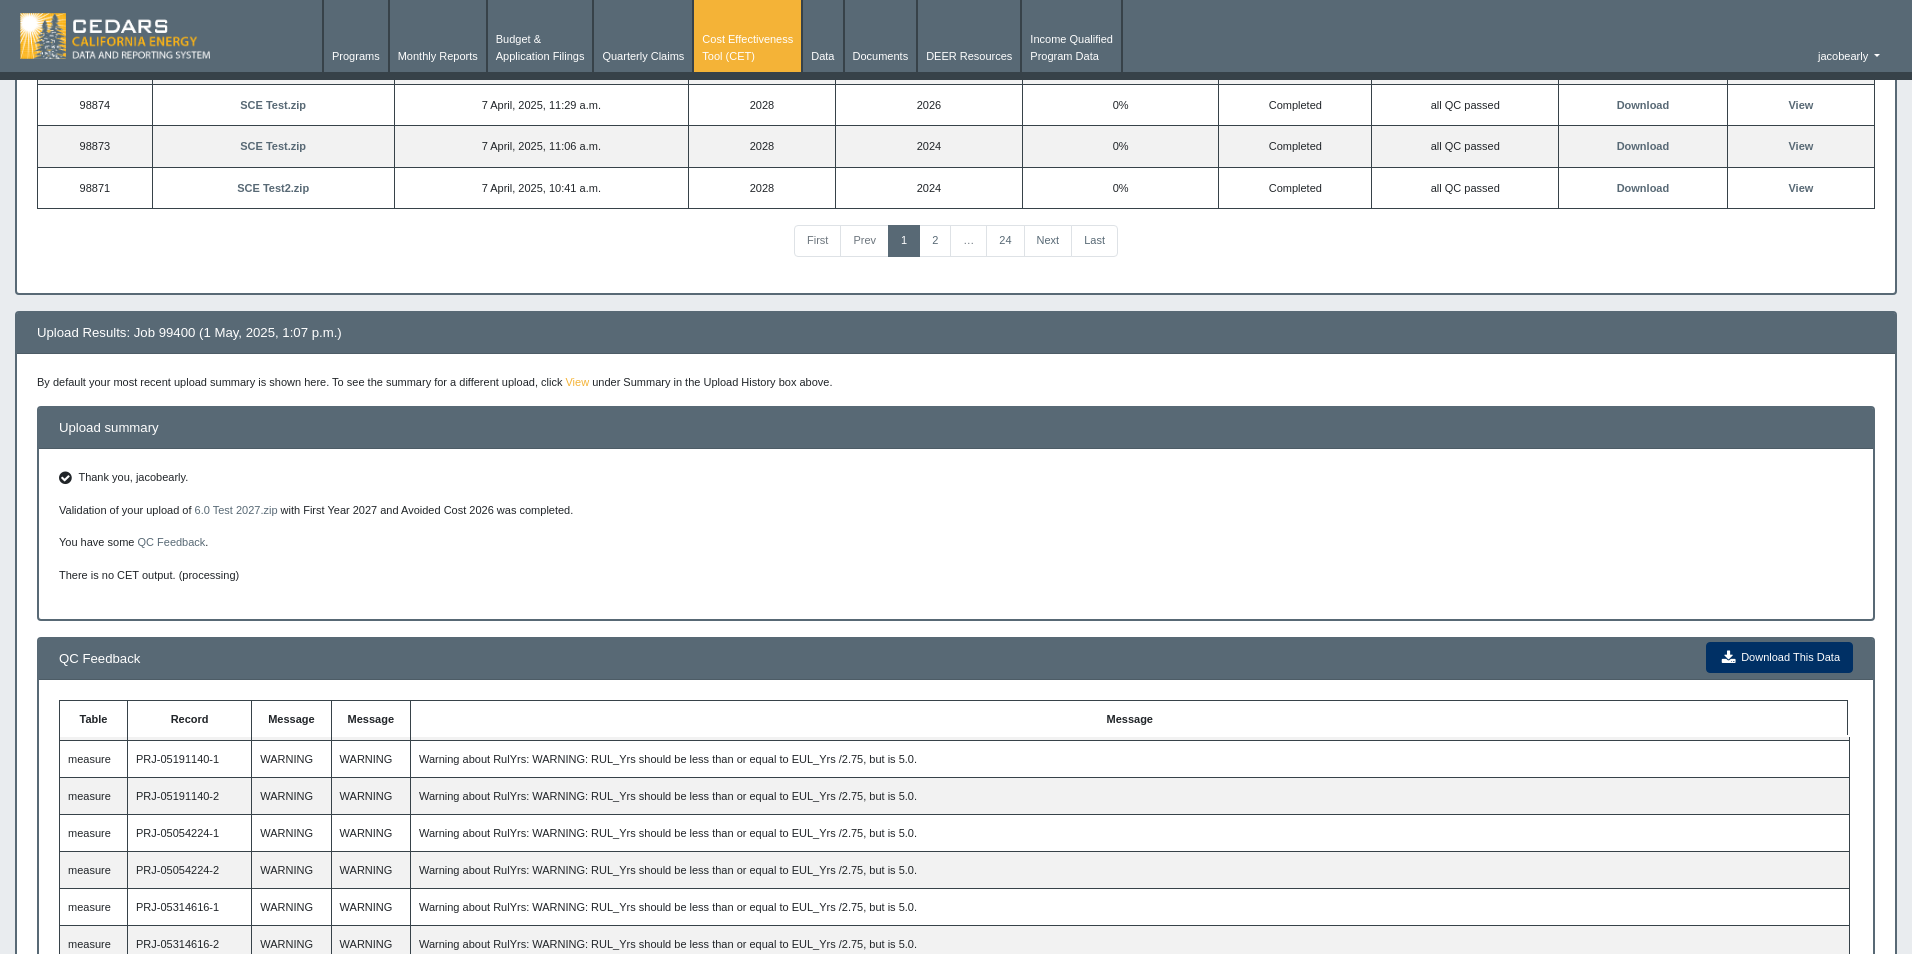Open the Monthly Reports menu
1912x954 pixels.
pos(437,56)
